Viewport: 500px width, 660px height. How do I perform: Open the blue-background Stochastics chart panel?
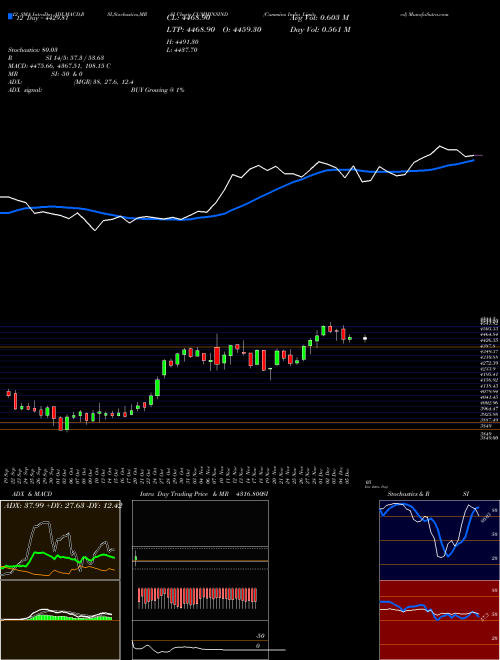coord(439,540)
